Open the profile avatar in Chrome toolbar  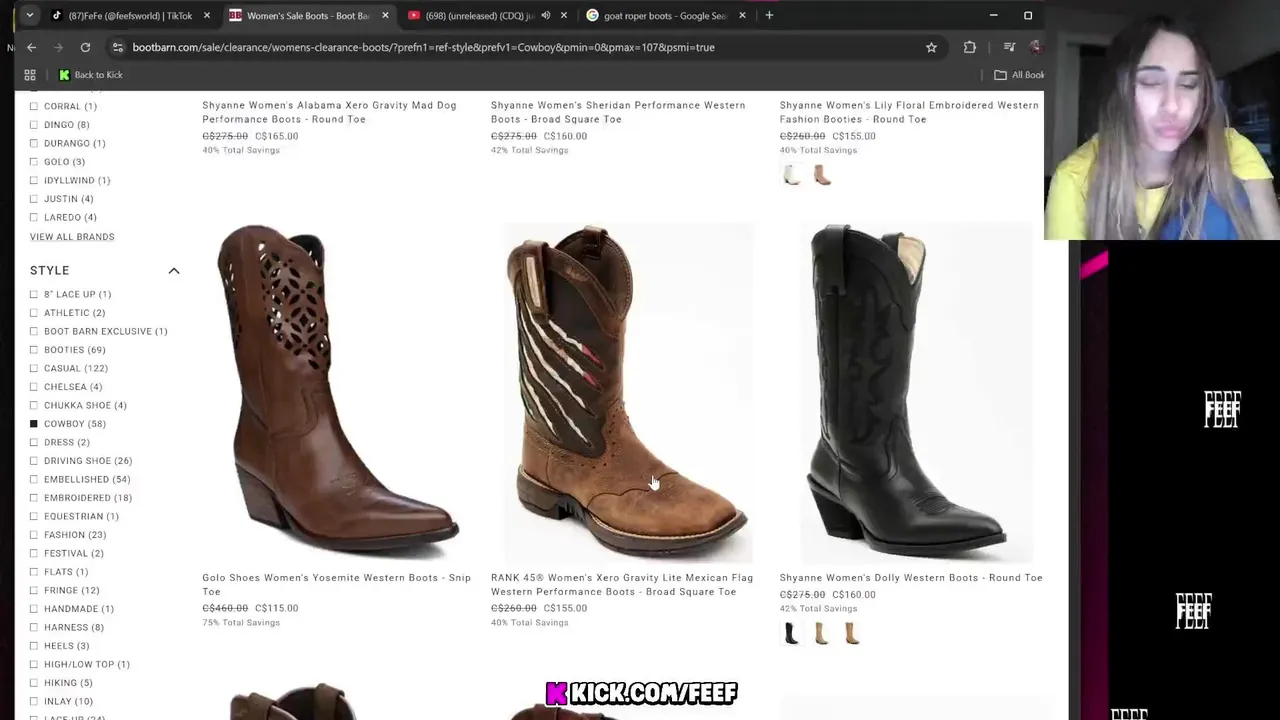pos(1035,47)
